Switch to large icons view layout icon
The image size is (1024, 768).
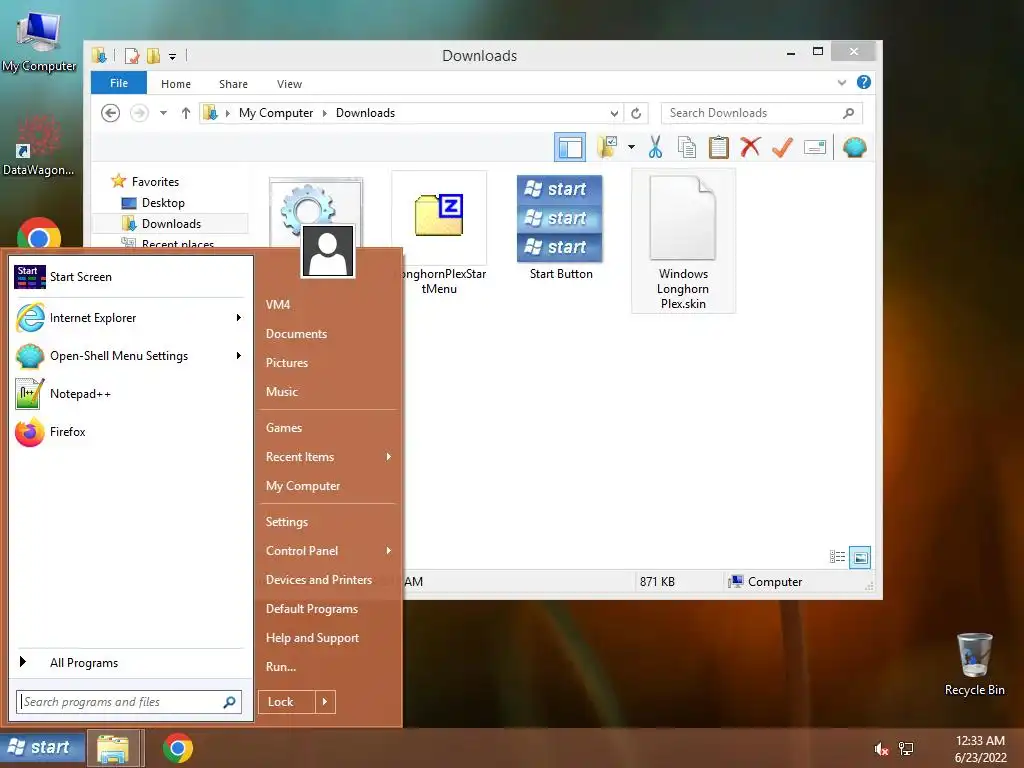coord(860,557)
